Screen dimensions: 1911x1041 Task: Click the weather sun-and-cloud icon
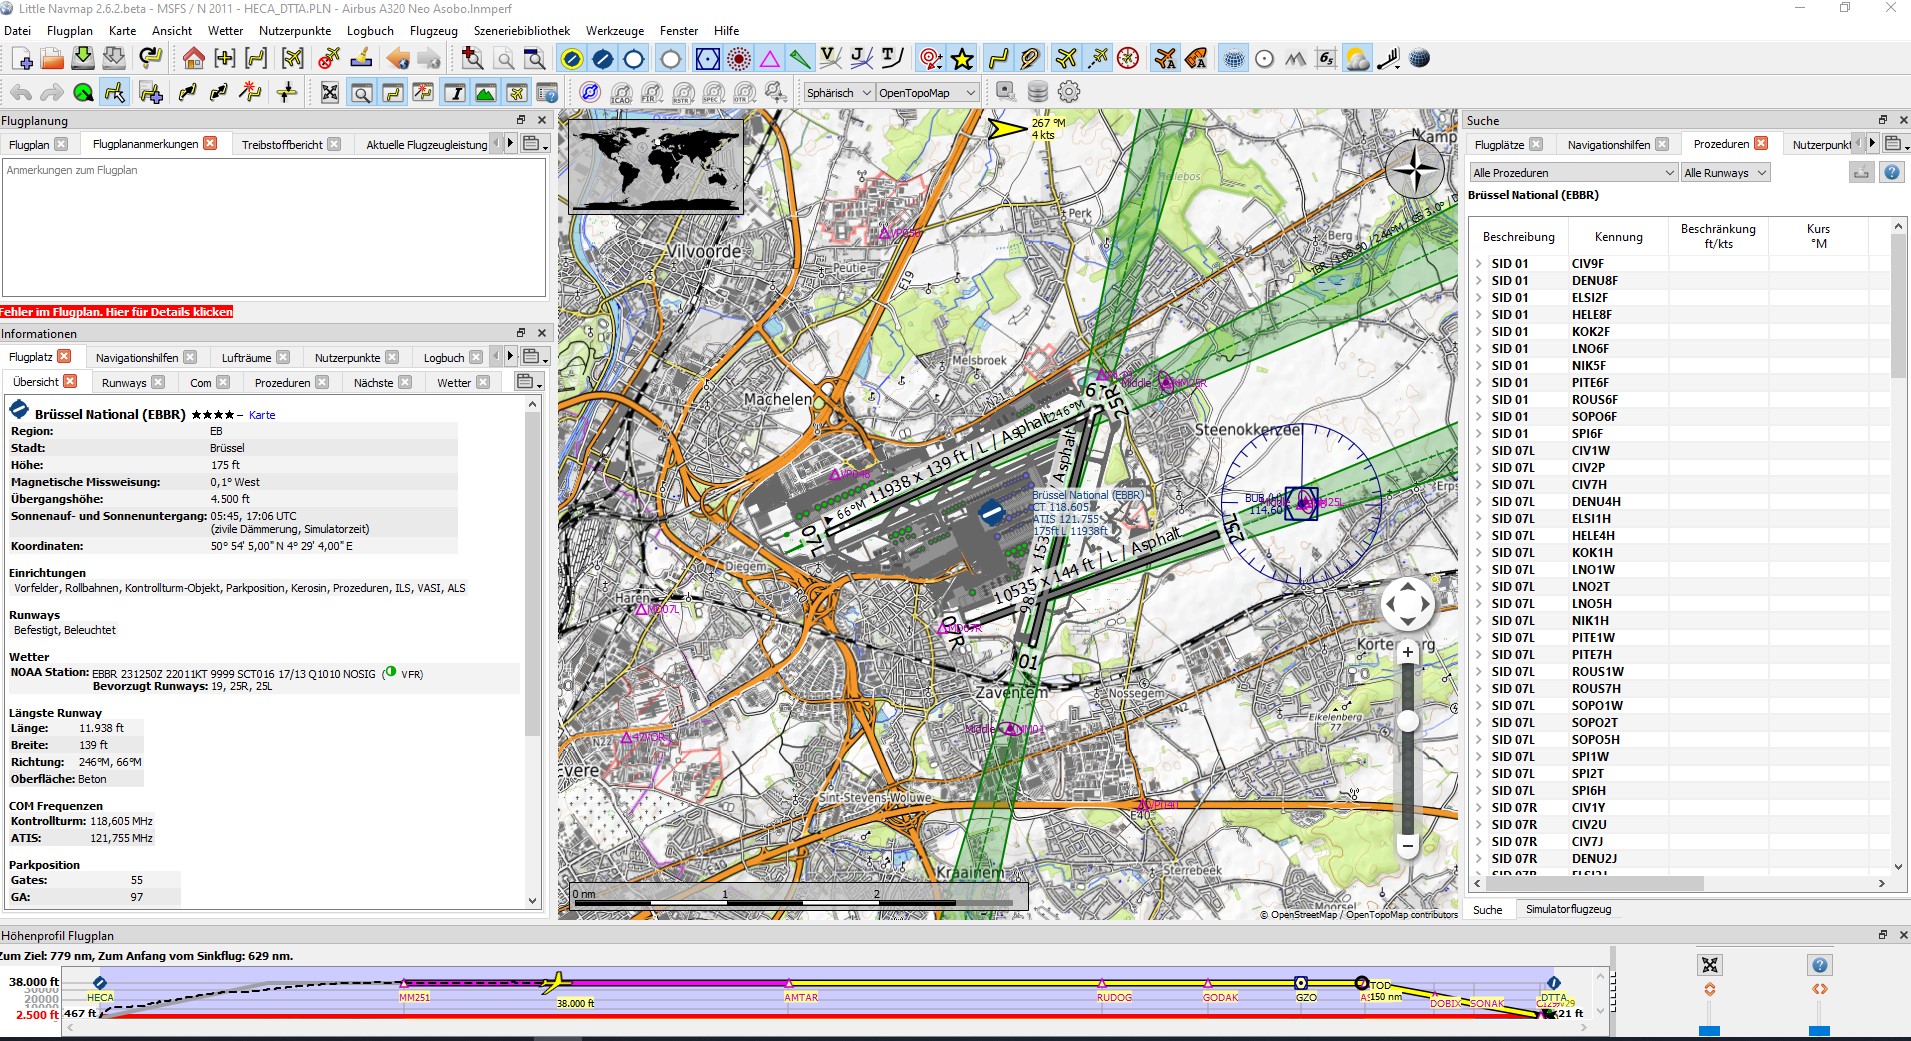1357,59
